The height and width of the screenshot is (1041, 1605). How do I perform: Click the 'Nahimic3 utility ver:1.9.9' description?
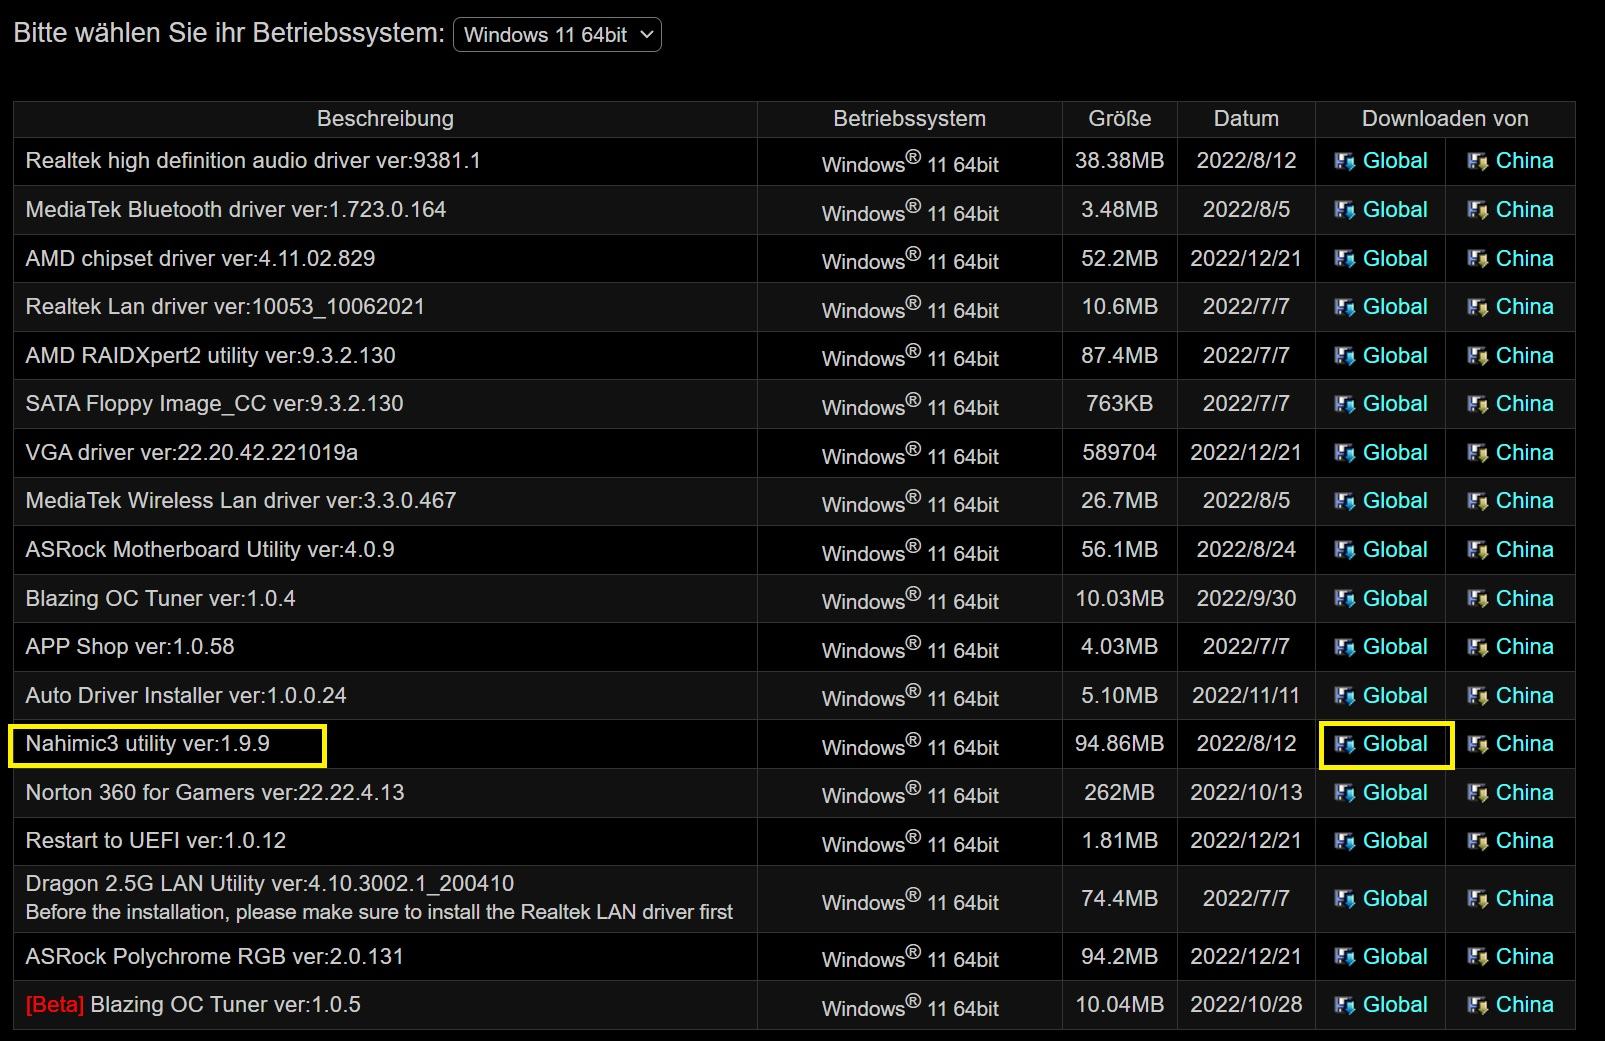[x=148, y=744]
